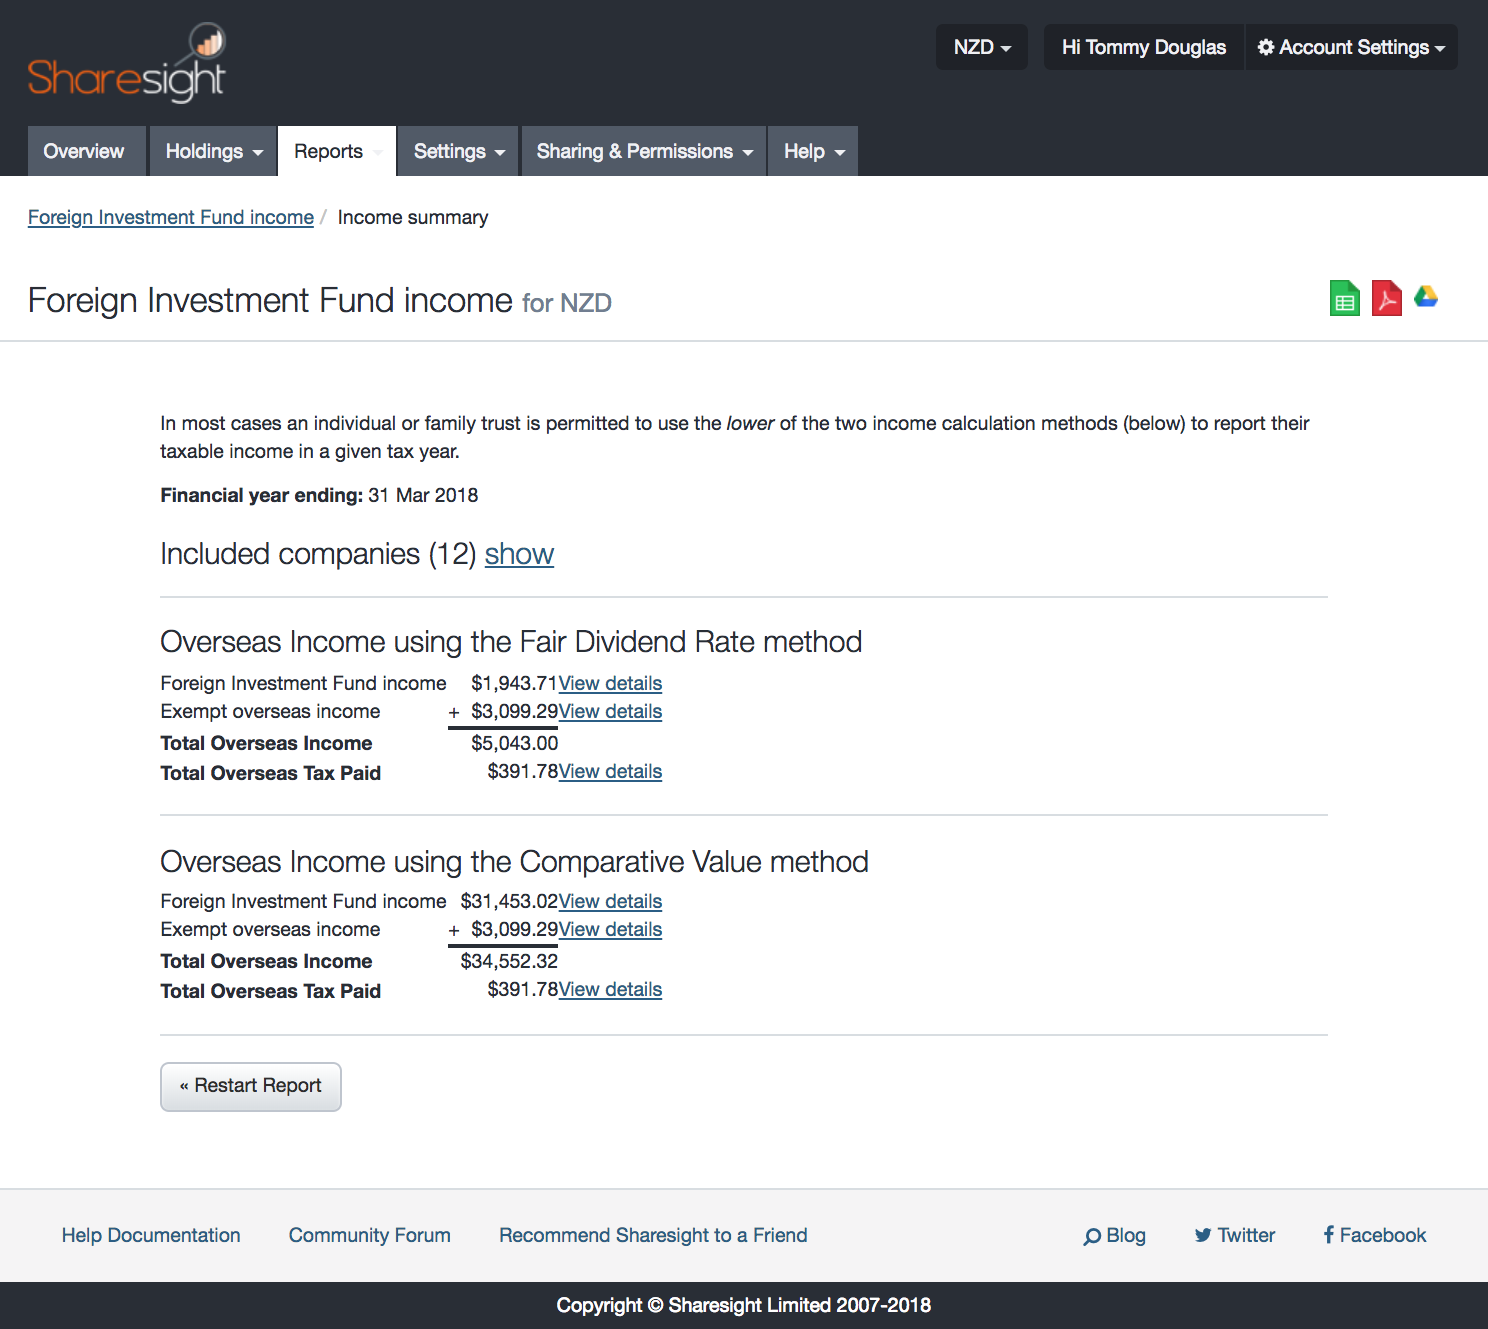Open Help Documentation in the footer
The height and width of the screenshot is (1329, 1488).
click(151, 1235)
